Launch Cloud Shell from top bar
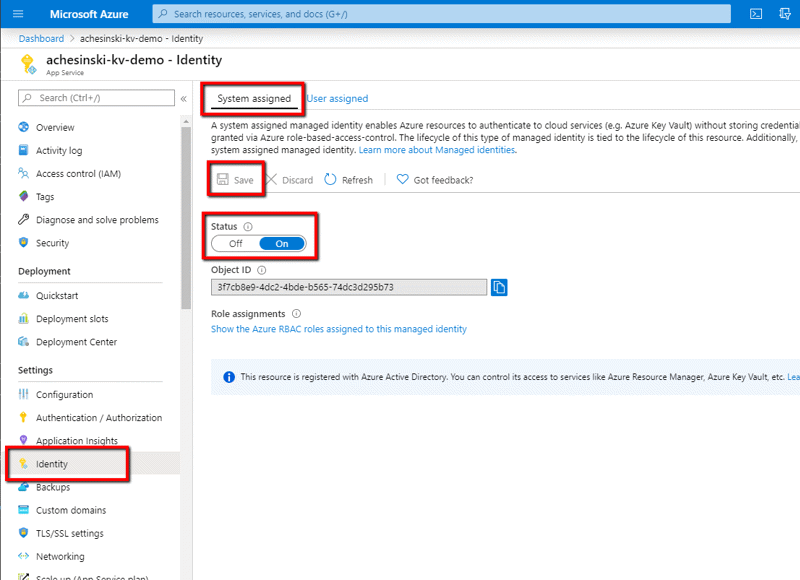Image resolution: width=800 pixels, height=580 pixels. 756,14
